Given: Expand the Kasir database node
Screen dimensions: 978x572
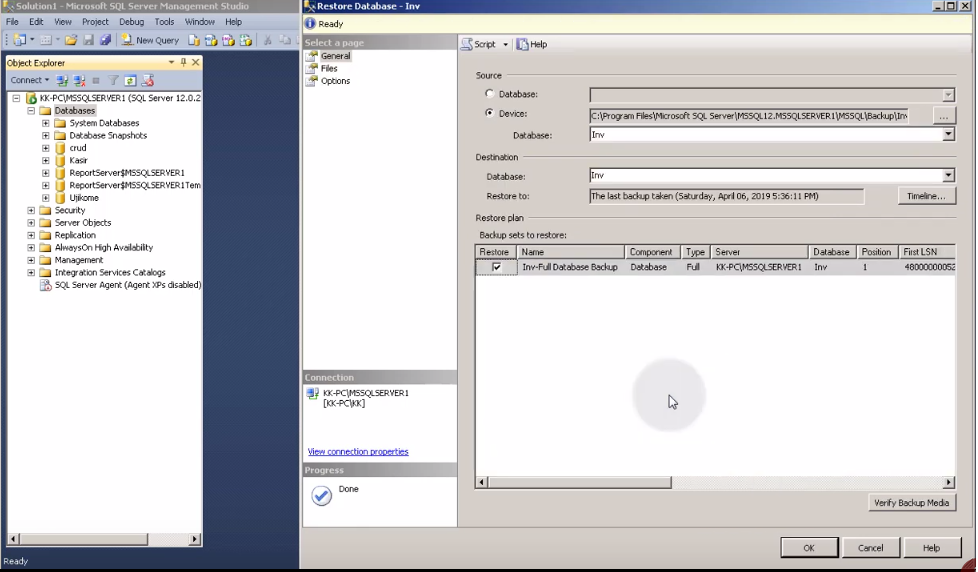Looking at the screenshot, I should pos(46,160).
